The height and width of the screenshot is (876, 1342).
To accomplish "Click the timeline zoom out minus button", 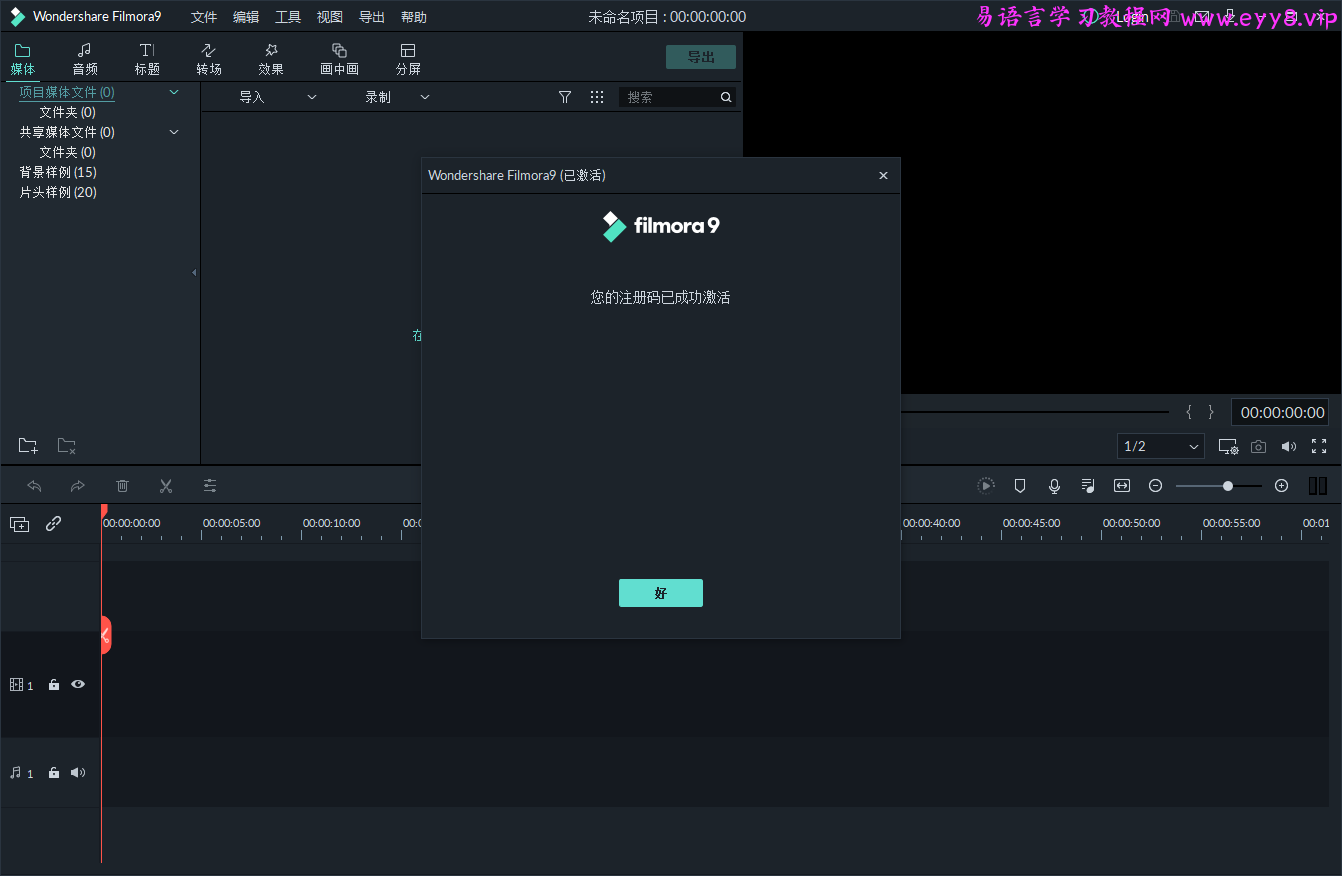I will (1156, 486).
